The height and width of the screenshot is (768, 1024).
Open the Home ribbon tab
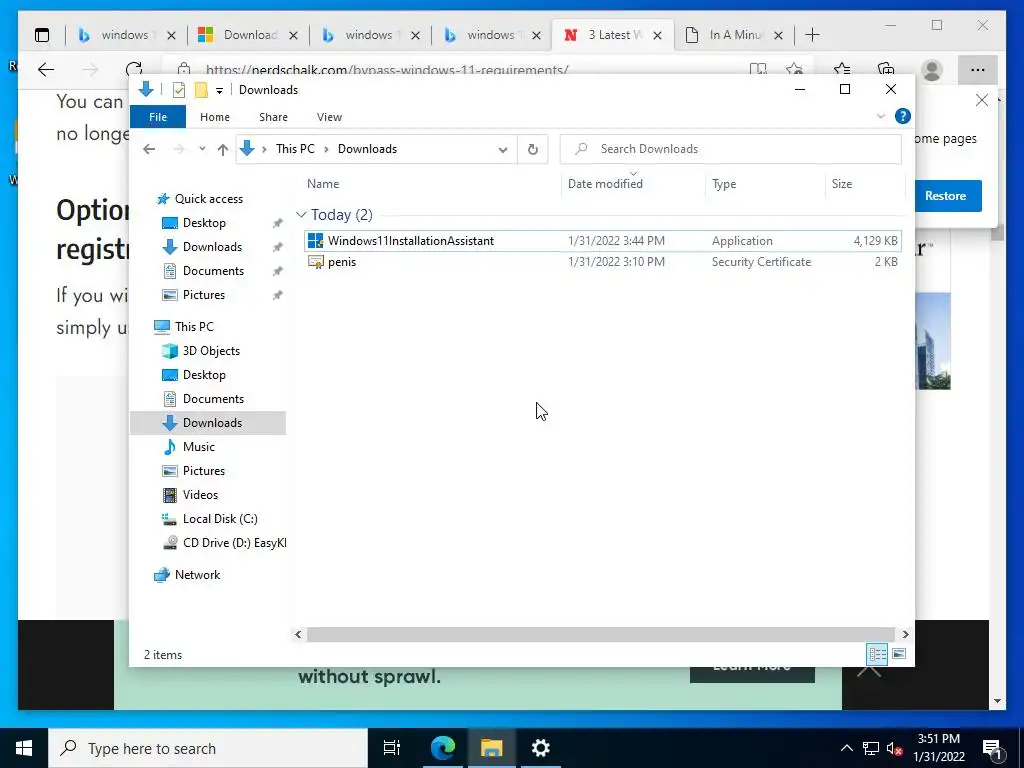(215, 117)
